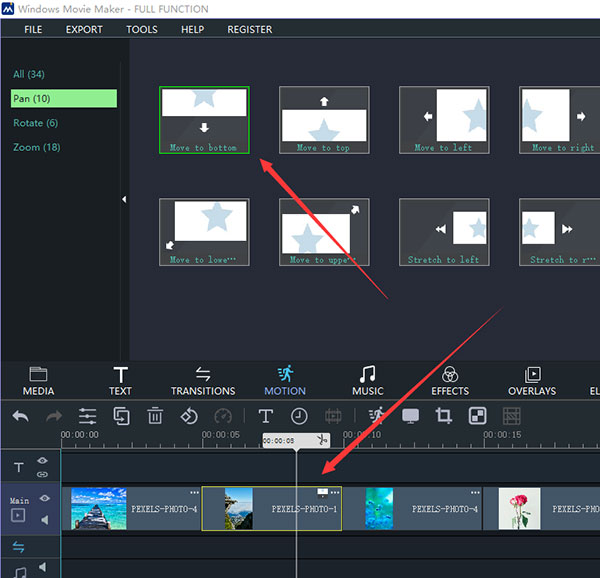Open the clip adjustment sliders settings
600x578 pixels.
click(87, 416)
